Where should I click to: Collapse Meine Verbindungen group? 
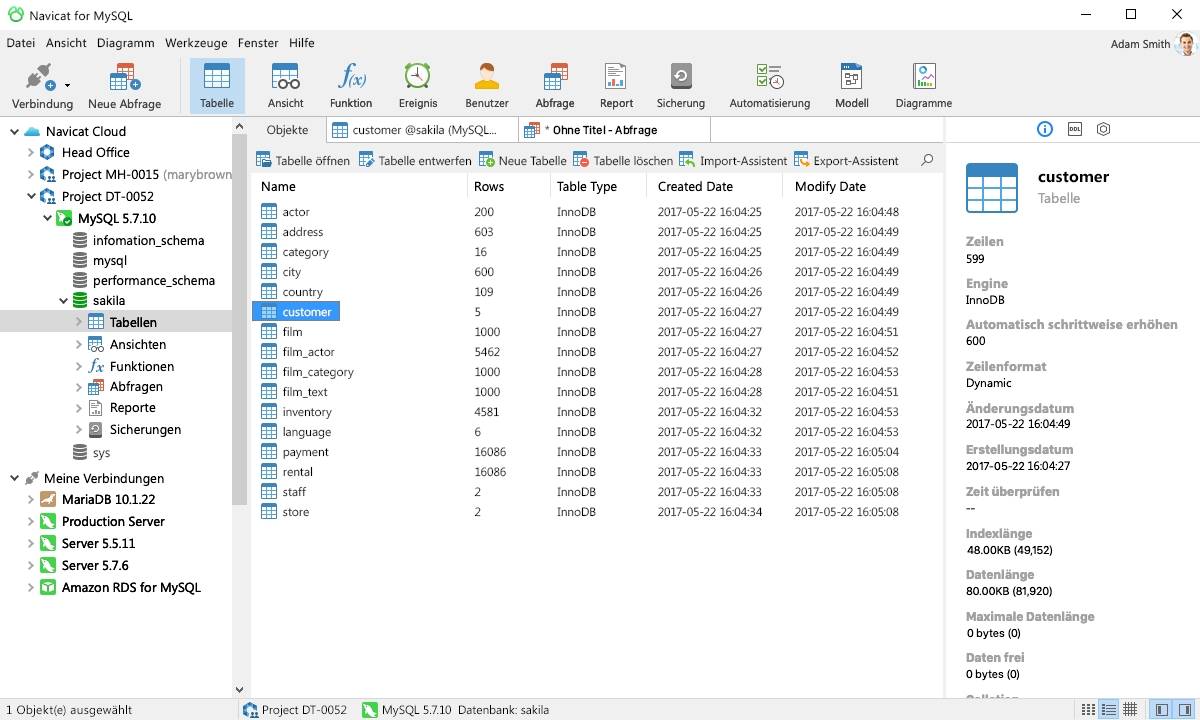15,478
